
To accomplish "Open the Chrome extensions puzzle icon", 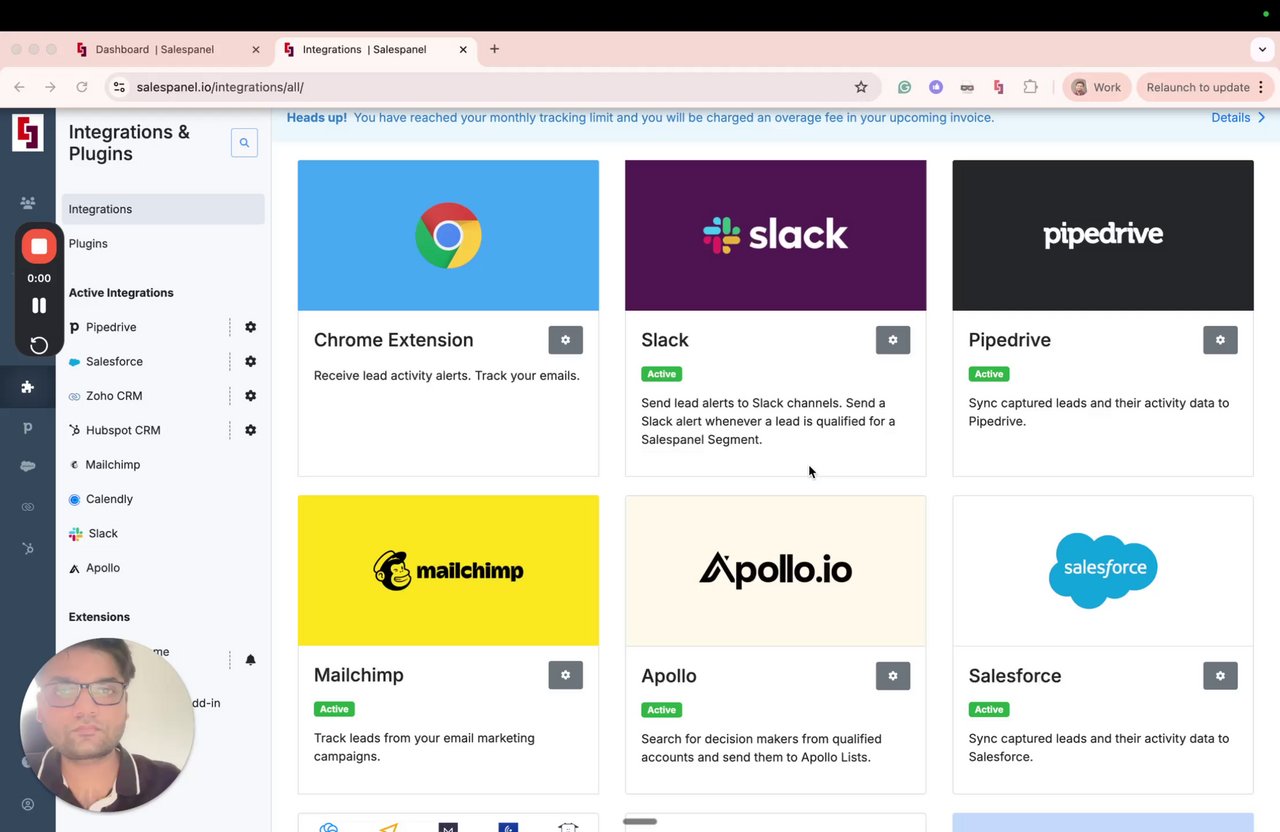I will click(x=1030, y=87).
